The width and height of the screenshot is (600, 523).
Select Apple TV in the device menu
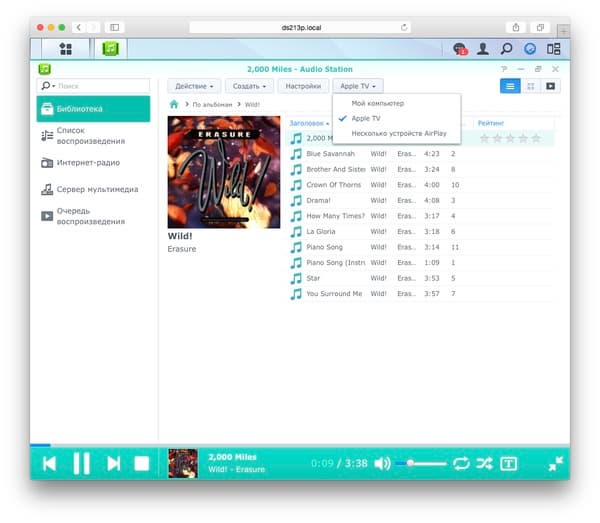(397, 118)
